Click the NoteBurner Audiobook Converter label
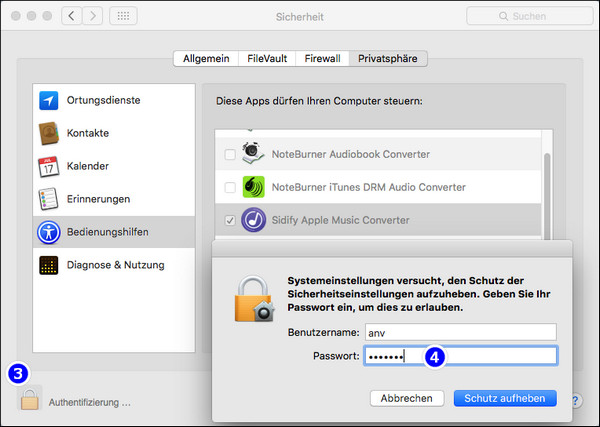 [x=351, y=154]
